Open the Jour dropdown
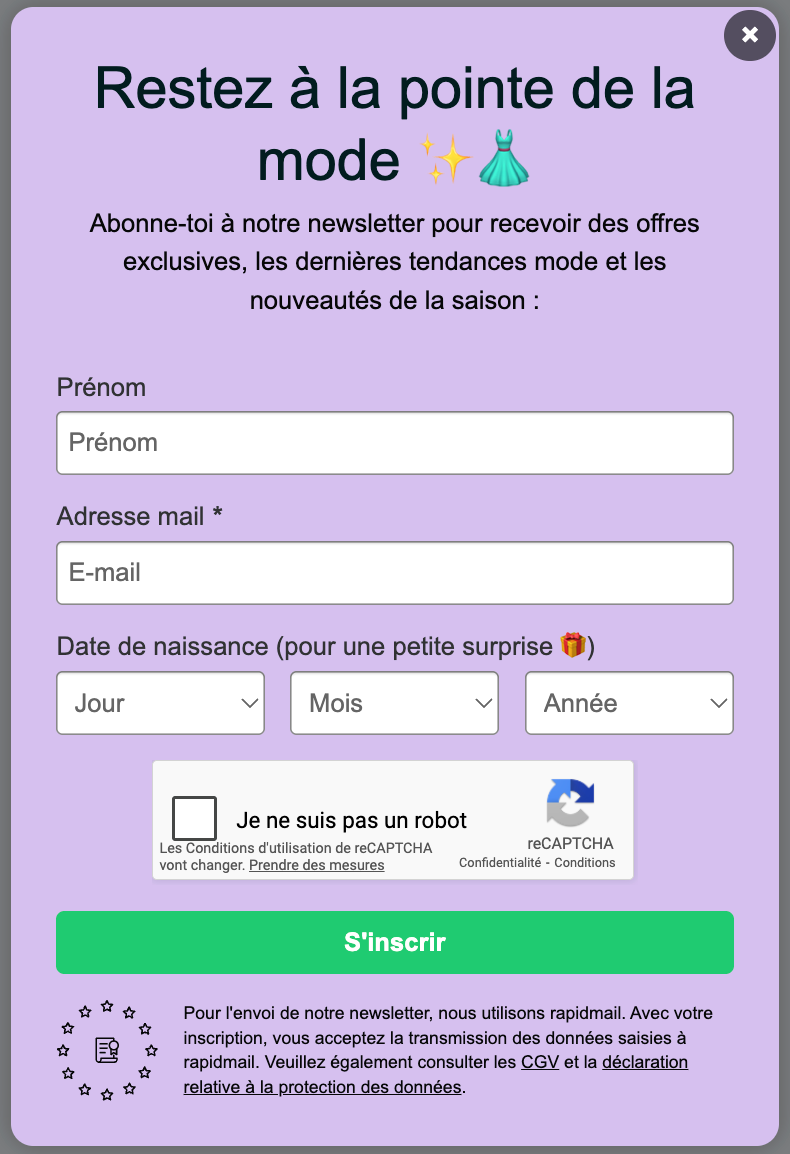This screenshot has height=1154, width=790. coord(161,703)
